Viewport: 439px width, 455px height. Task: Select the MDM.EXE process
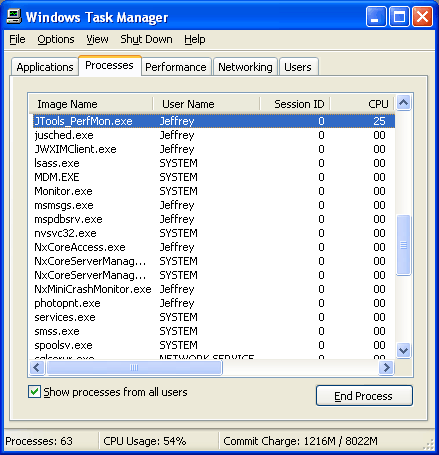(214, 177)
